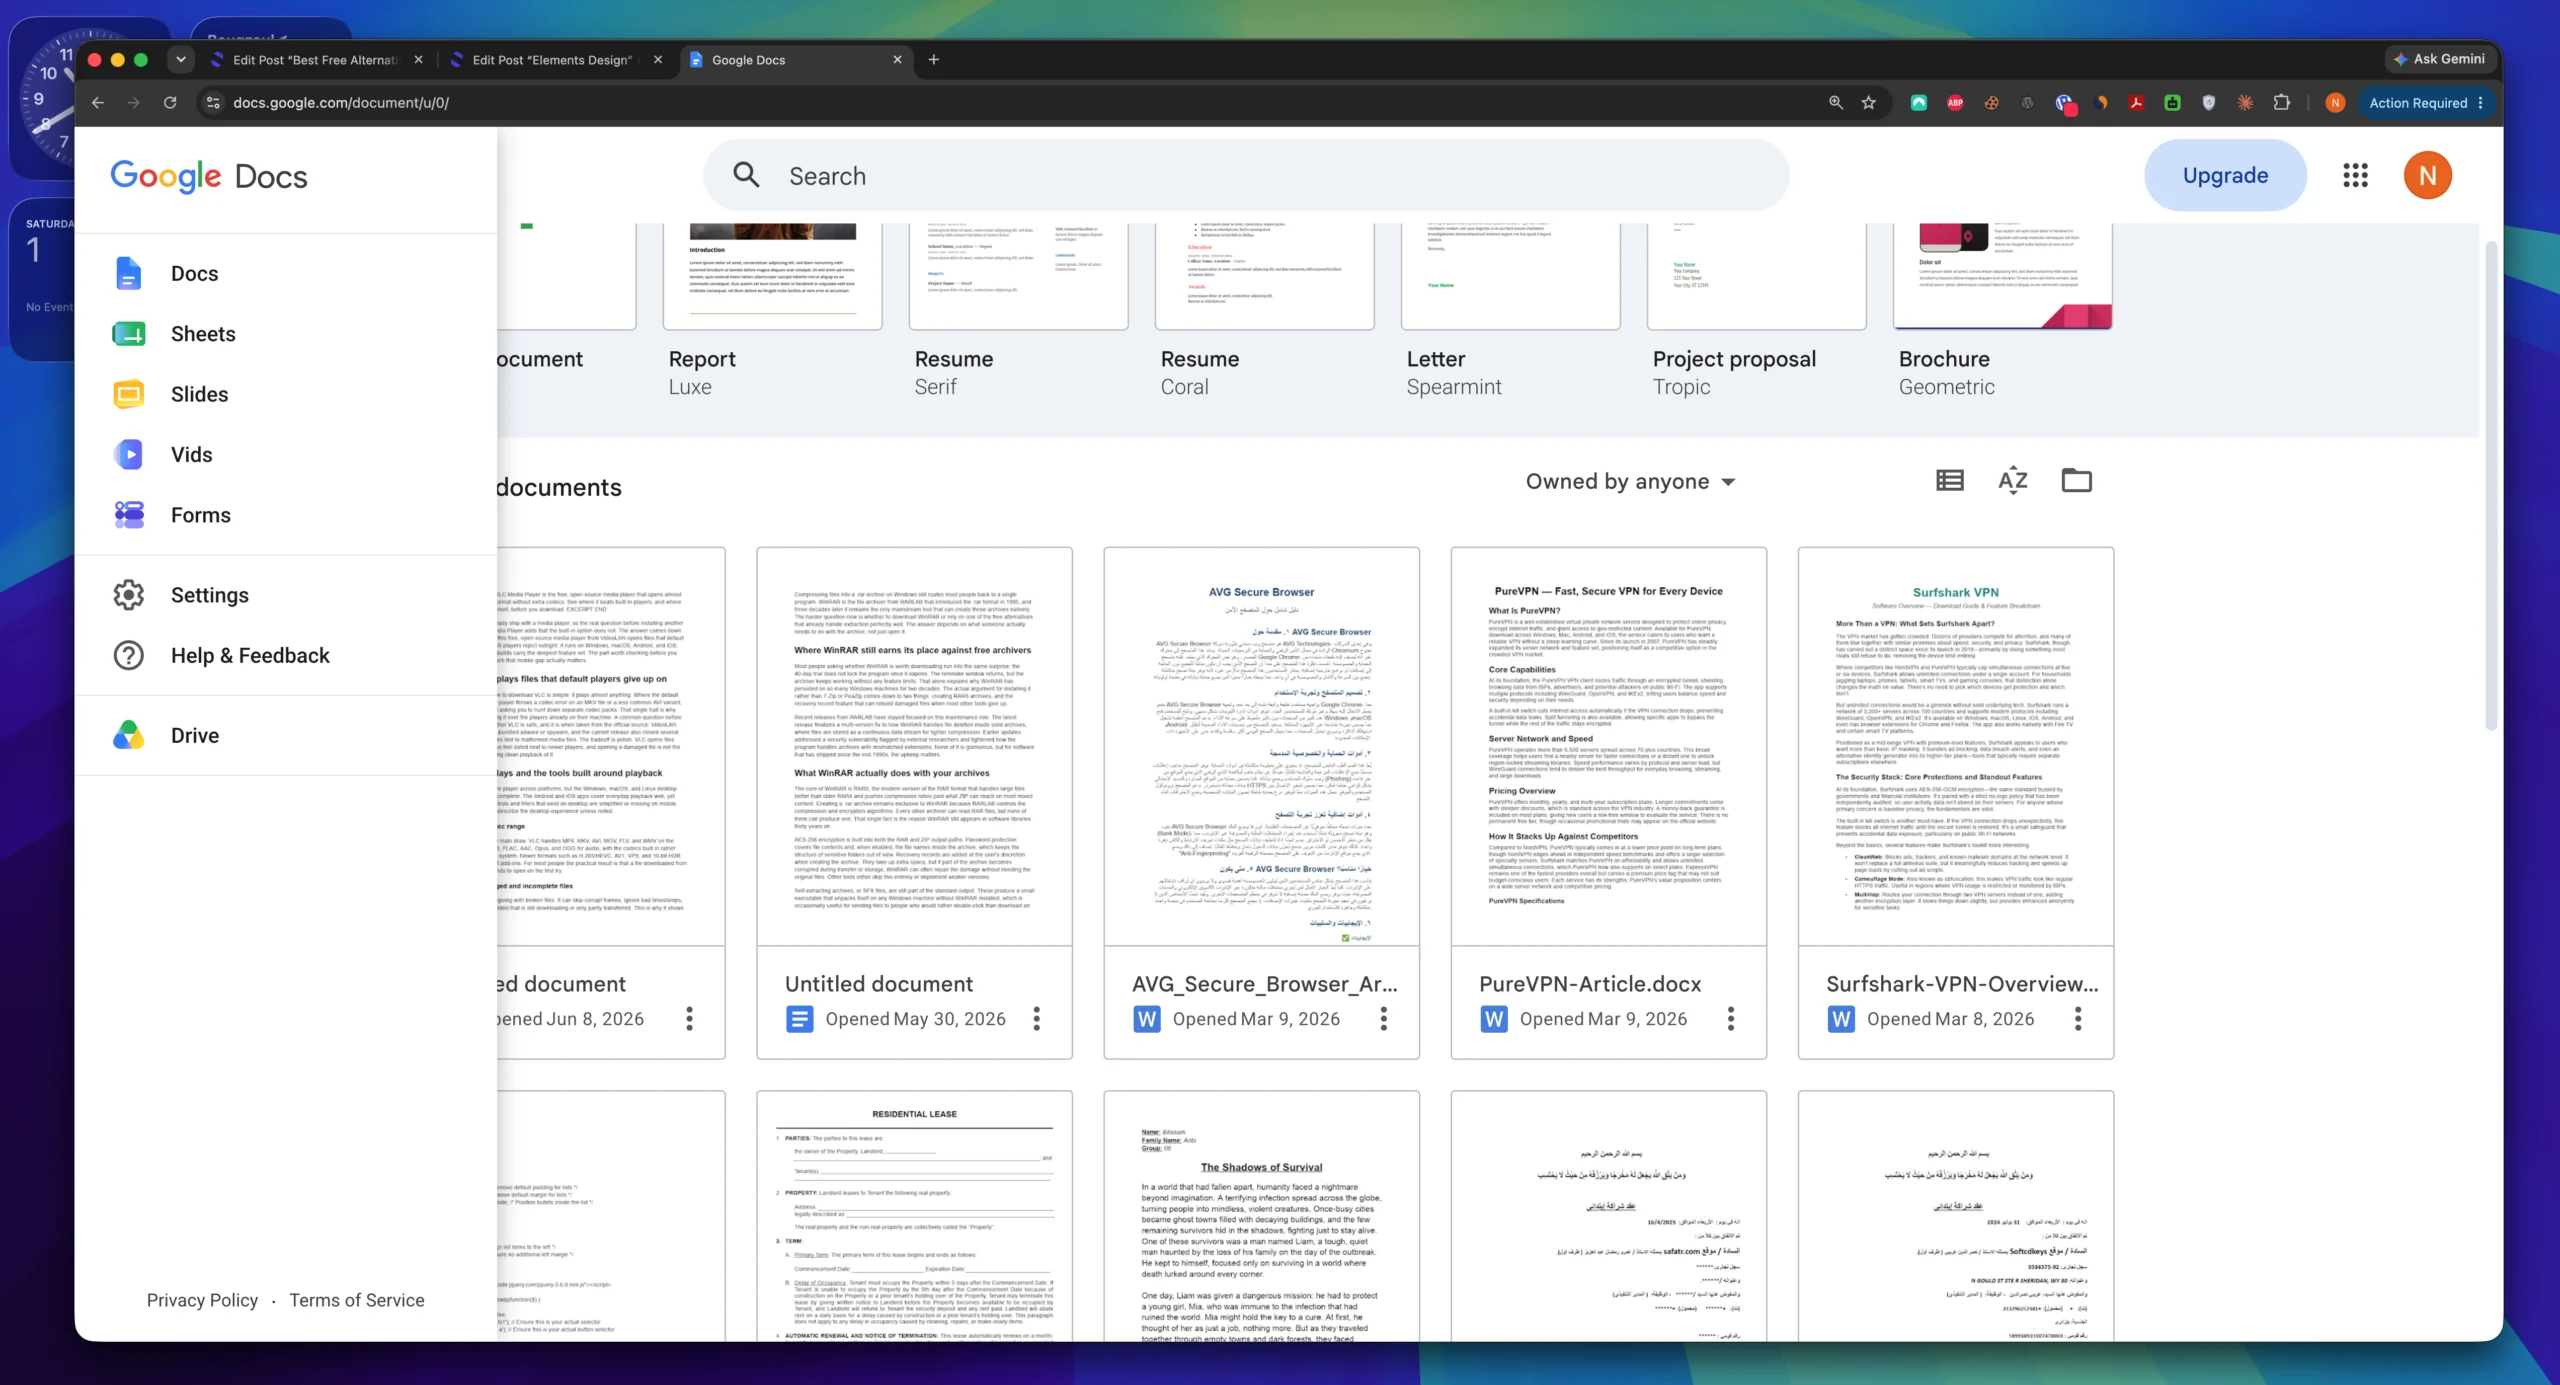
Task: Open The Shadows of Survival document
Action: pyautogui.click(x=1261, y=1216)
